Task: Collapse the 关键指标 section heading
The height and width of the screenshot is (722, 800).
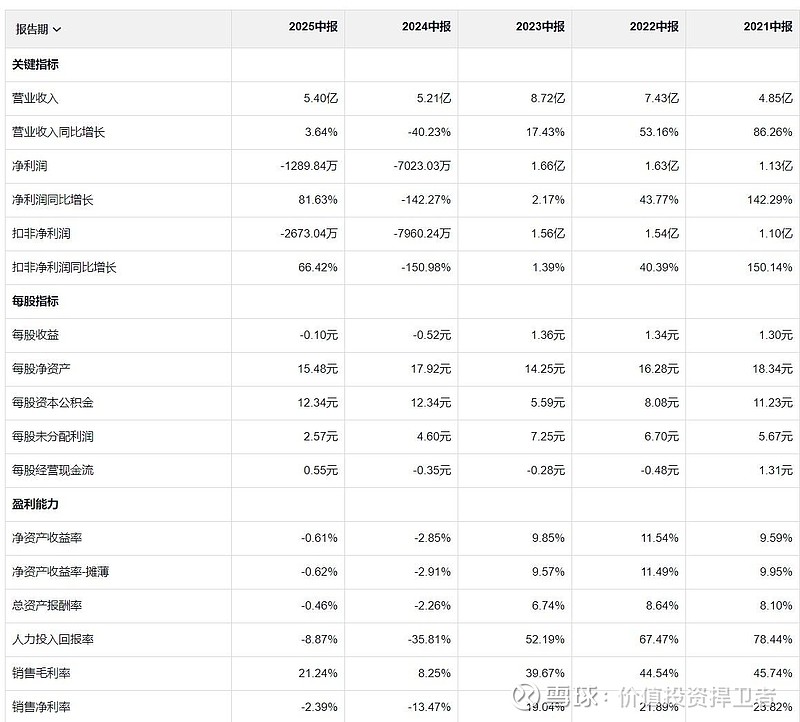Action: click(x=35, y=64)
